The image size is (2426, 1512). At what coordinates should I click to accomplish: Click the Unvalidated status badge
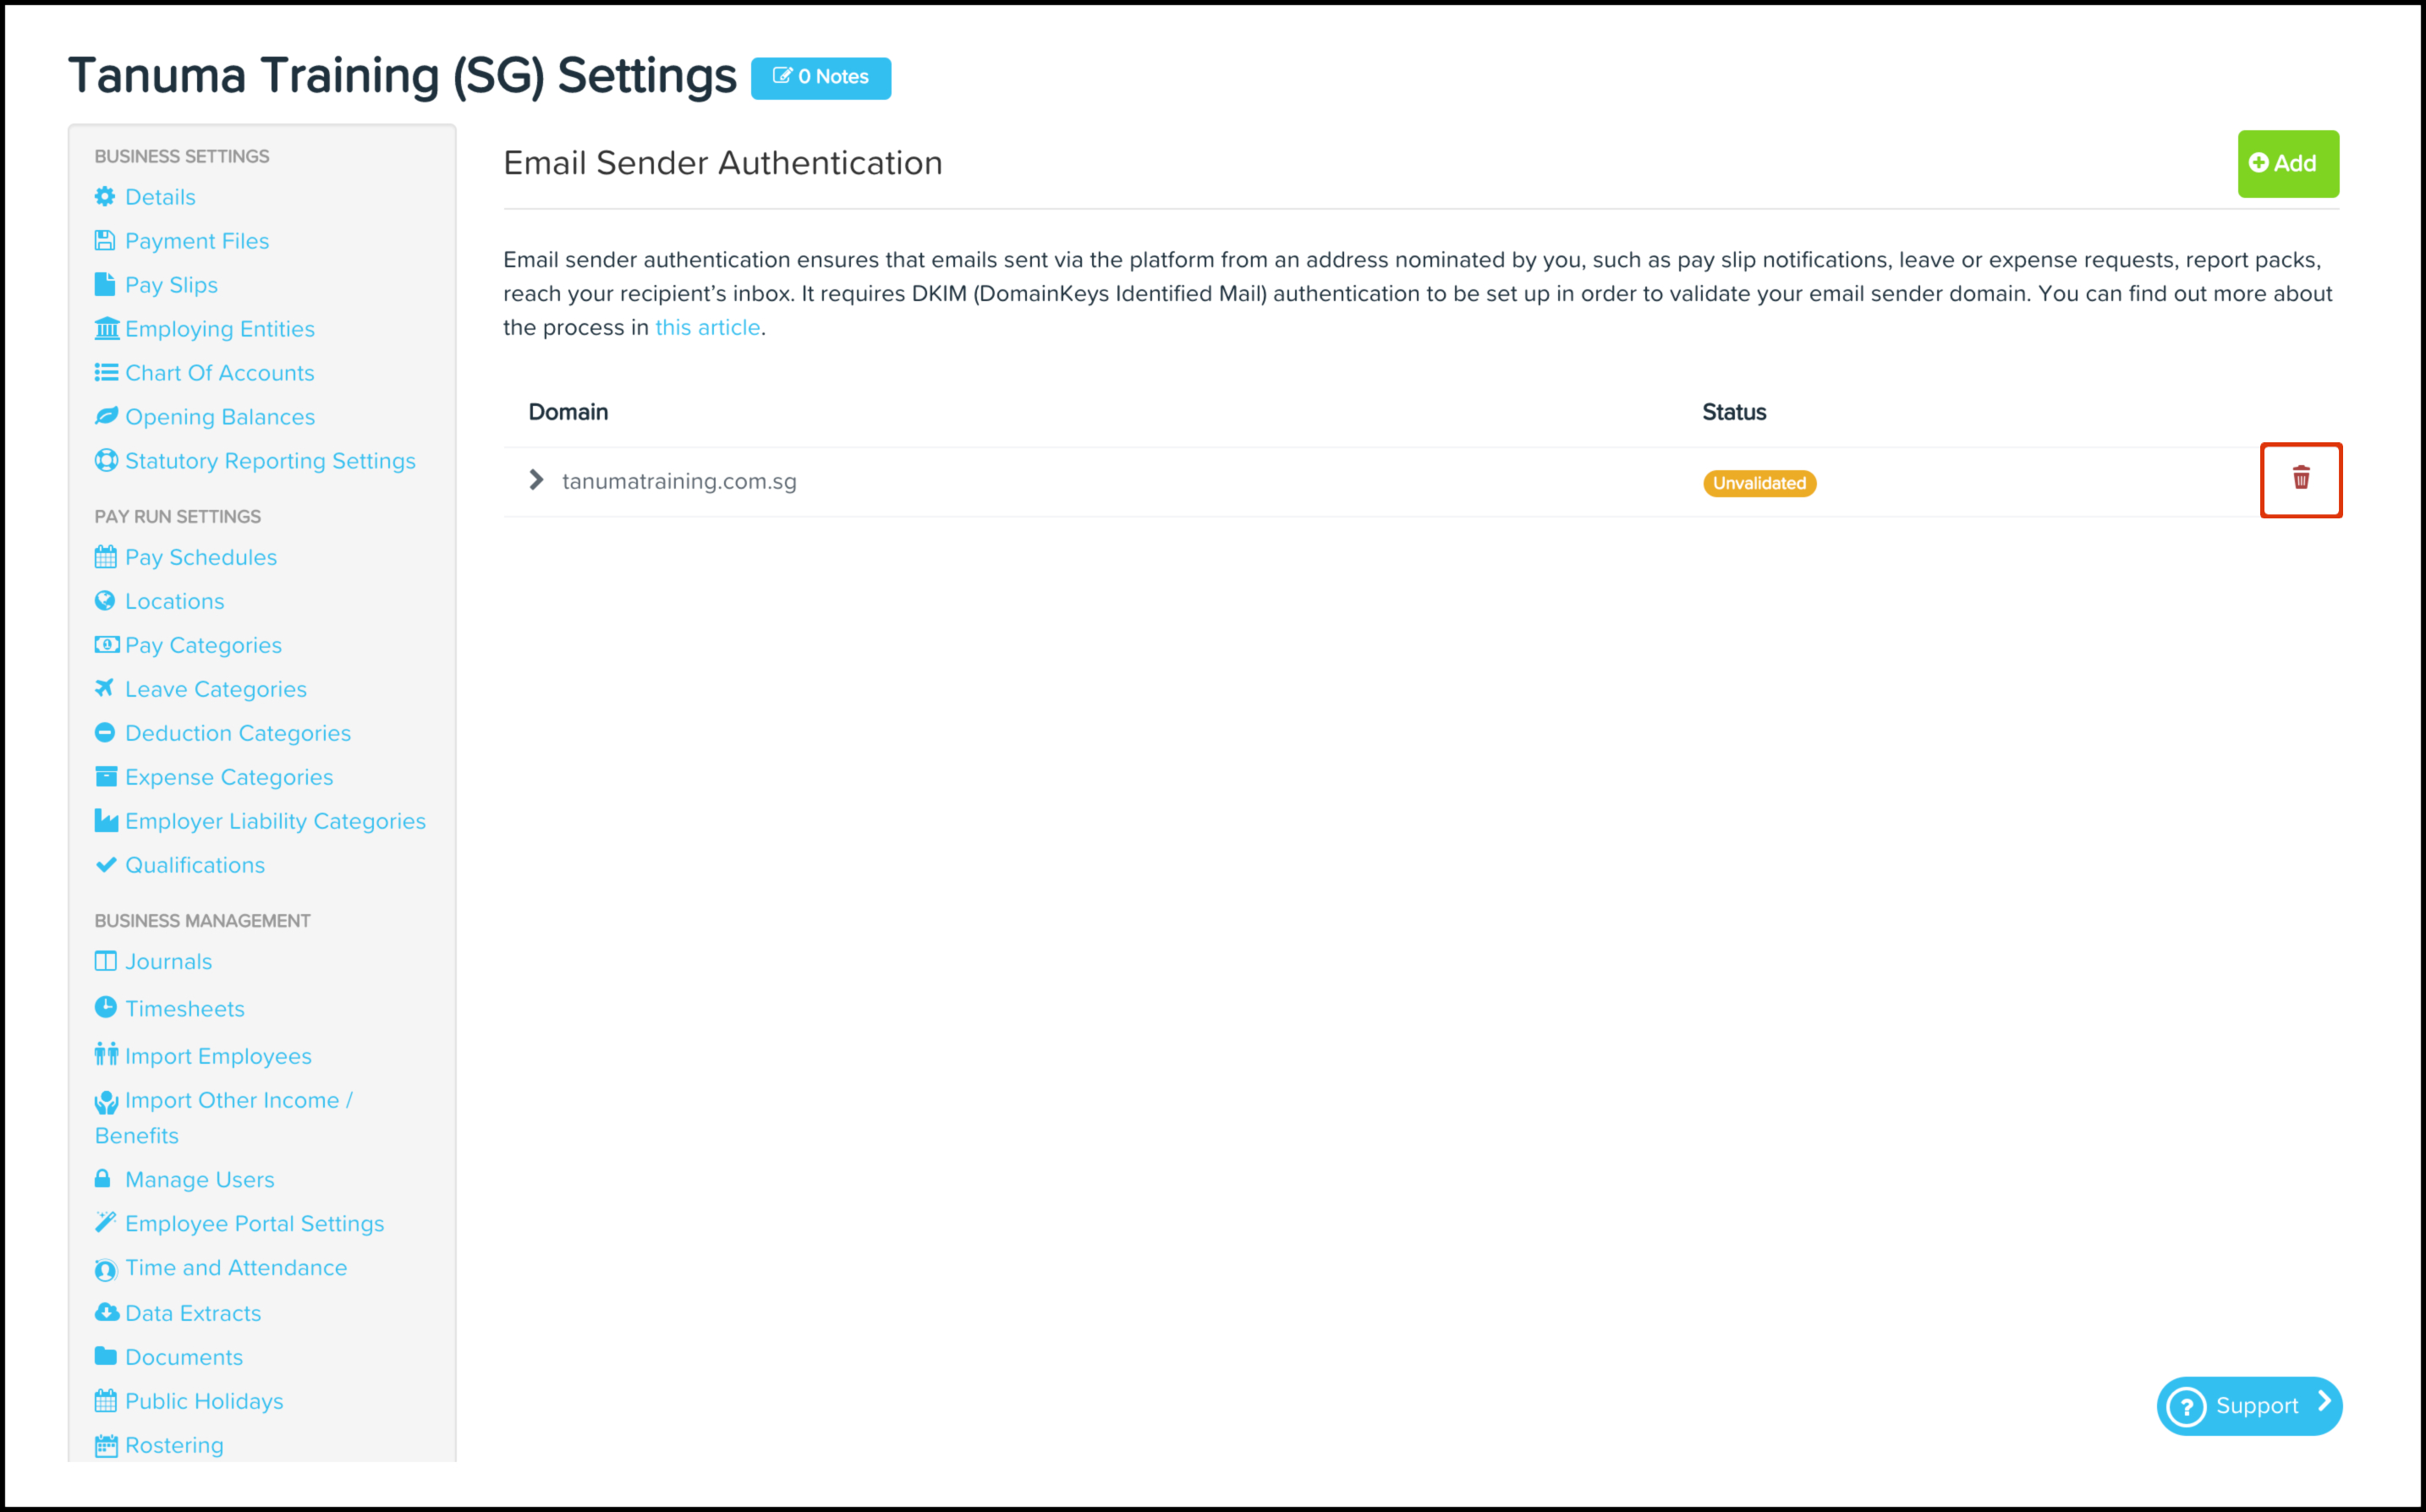1758,483
